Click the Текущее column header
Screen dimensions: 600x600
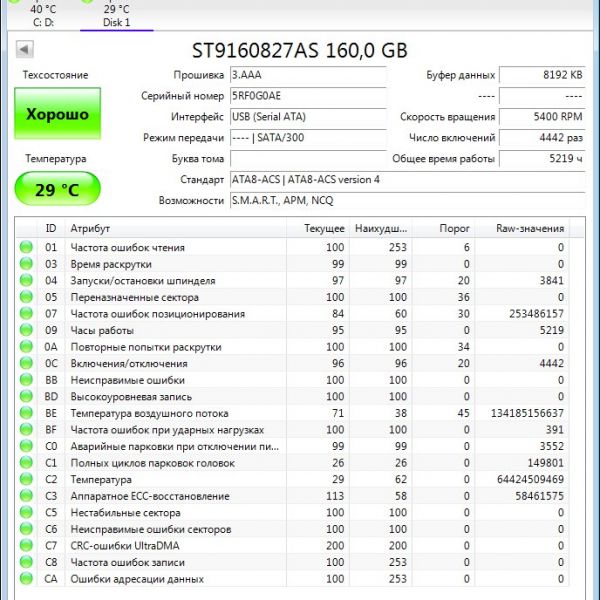click(x=318, y=228)
